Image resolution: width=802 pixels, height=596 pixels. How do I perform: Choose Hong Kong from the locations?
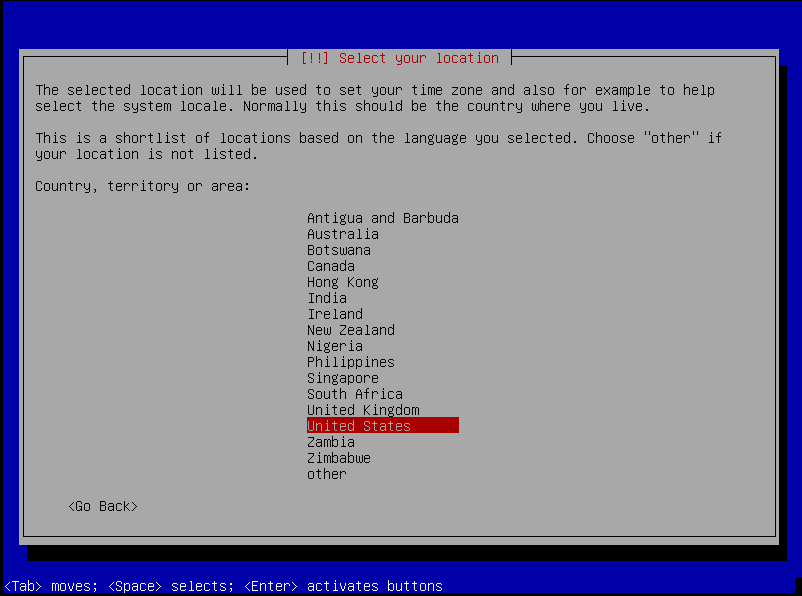pos(342,282)
